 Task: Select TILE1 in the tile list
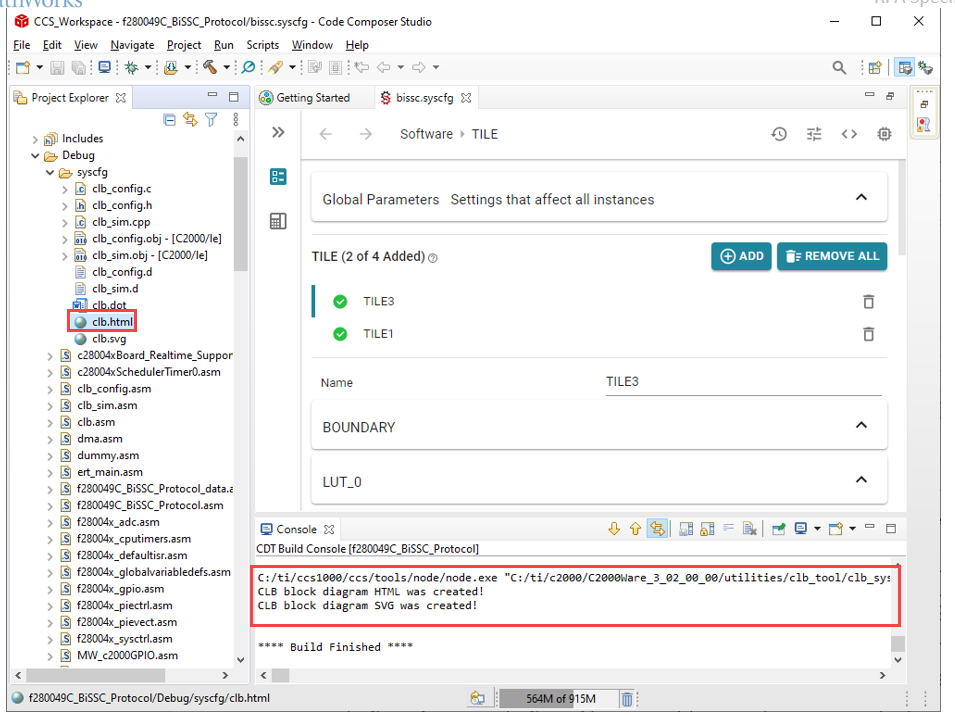pyautogui.click(x=378, y=334)
